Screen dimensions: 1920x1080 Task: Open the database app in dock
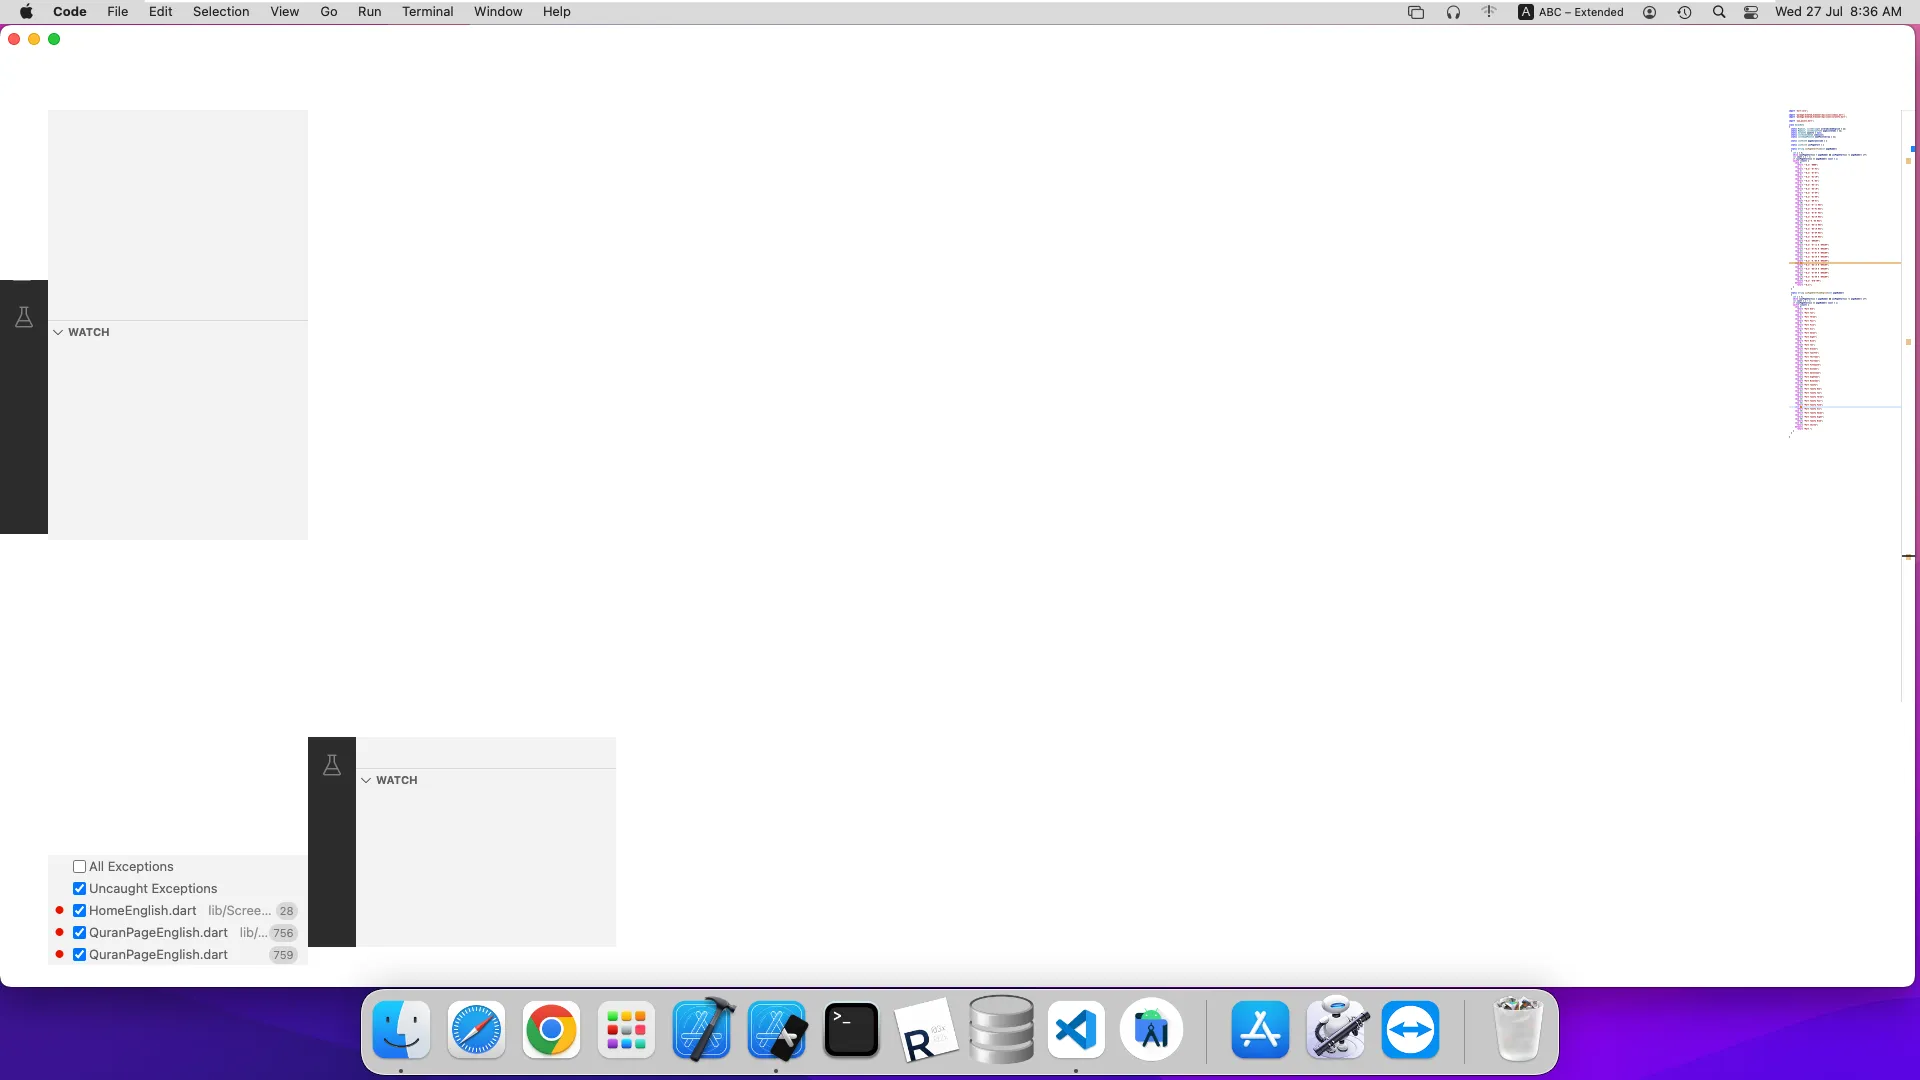1001,1030
